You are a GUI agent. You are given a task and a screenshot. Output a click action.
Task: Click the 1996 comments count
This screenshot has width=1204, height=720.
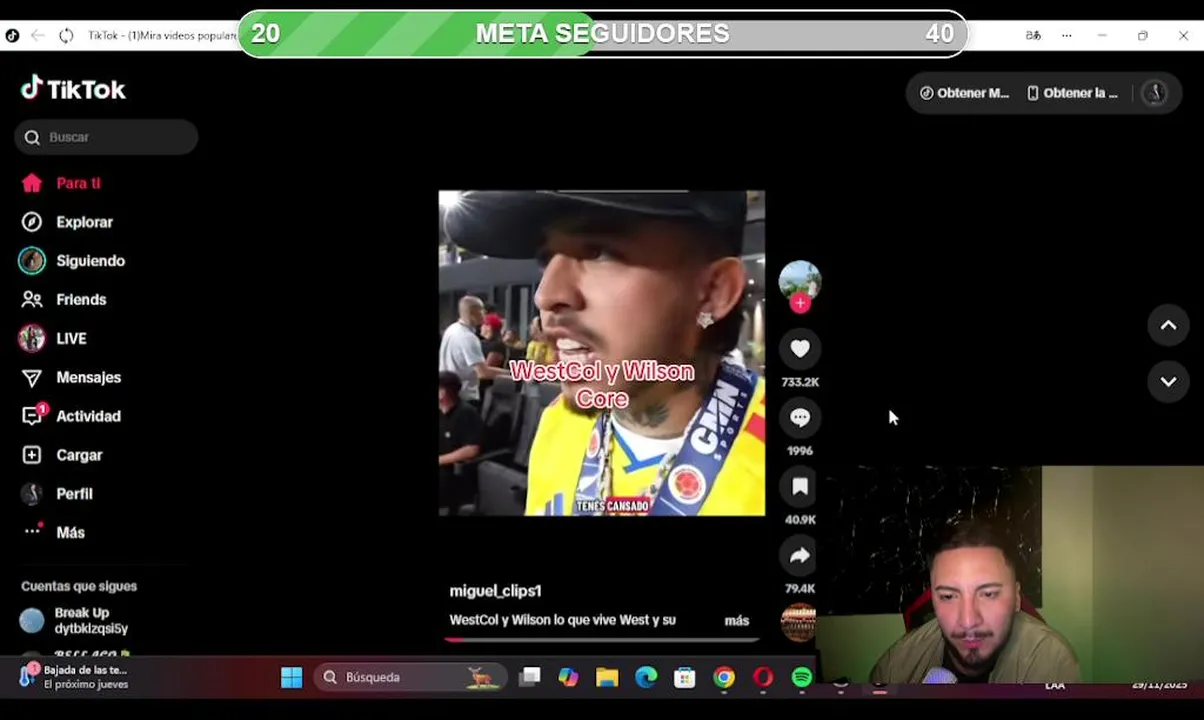click(800, 451)
